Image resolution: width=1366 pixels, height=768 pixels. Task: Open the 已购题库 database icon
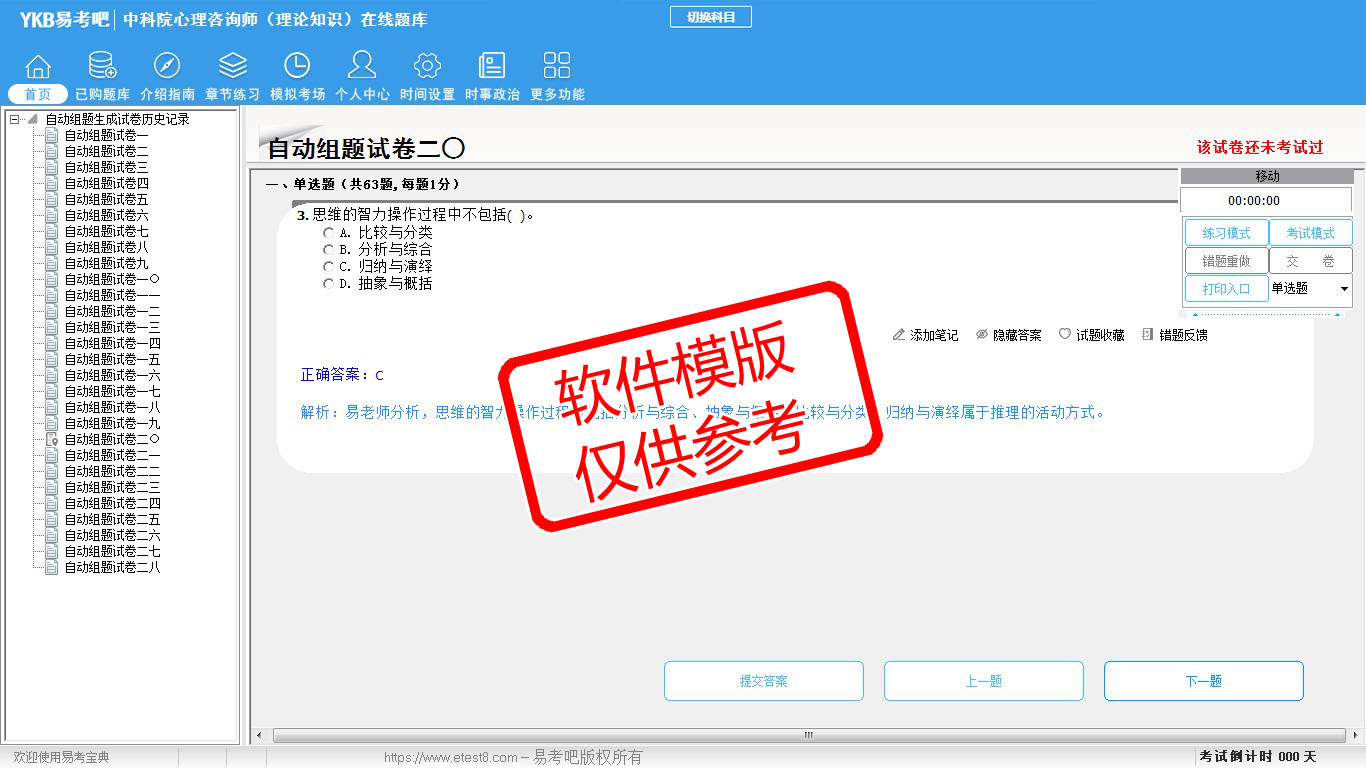click(x=102, y=67)
